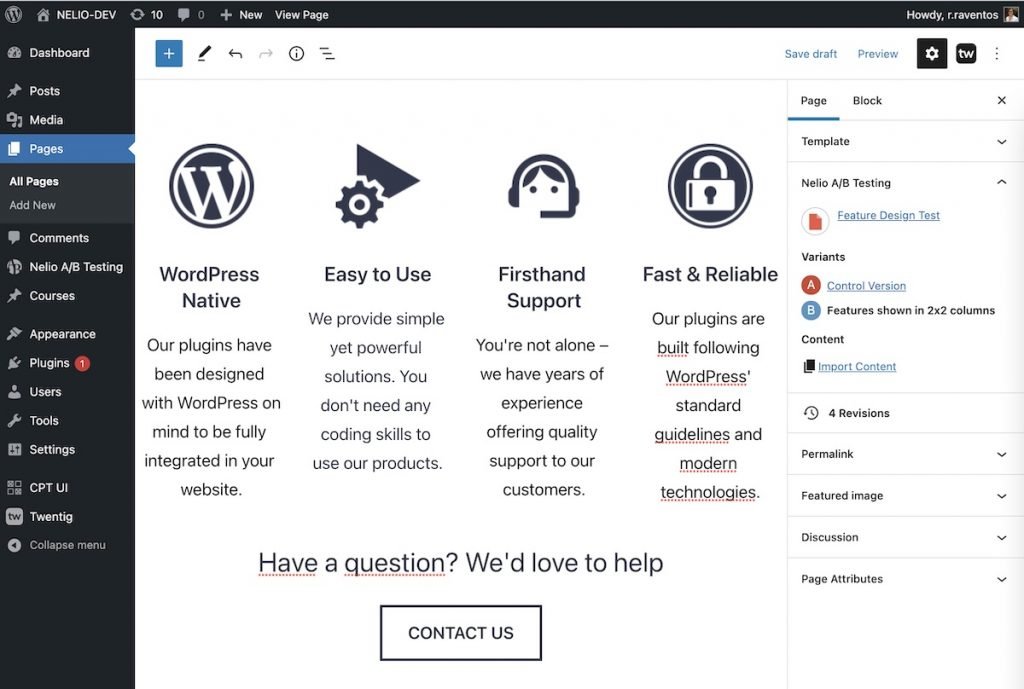Expand the Permalink panel
The width and height of the screenshot is (1024, 689).
click(x=904, y=454)
